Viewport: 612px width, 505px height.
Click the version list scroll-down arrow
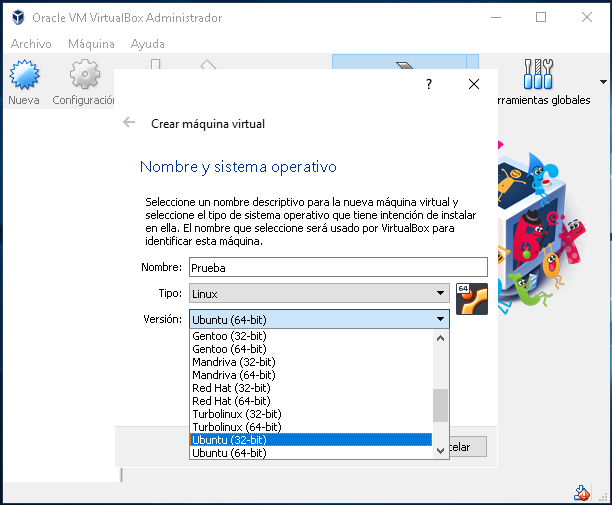[441, 451]
